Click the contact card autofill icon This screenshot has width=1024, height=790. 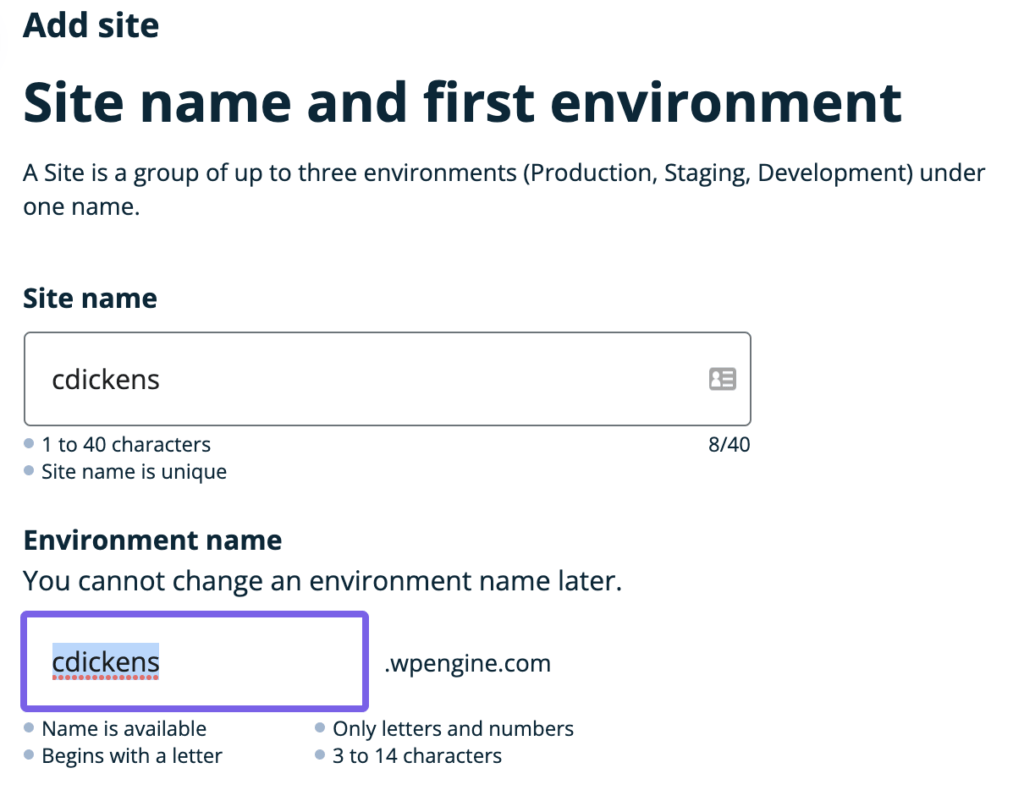point(723,379)
